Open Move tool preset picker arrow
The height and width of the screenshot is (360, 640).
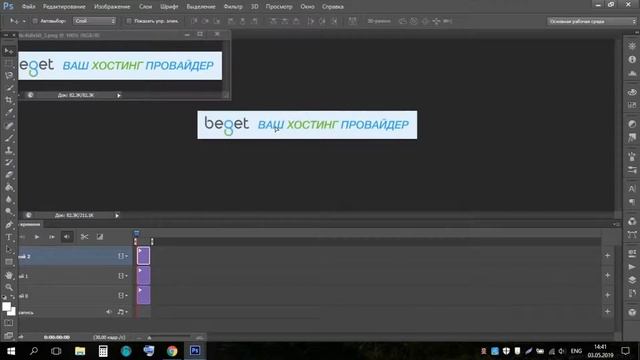(24, 21)
